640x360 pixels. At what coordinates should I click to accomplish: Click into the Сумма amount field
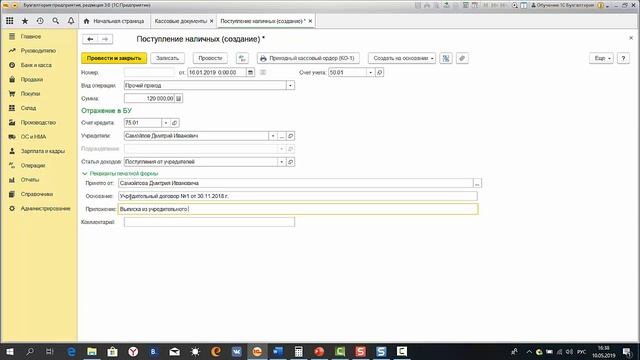[149, 98]
